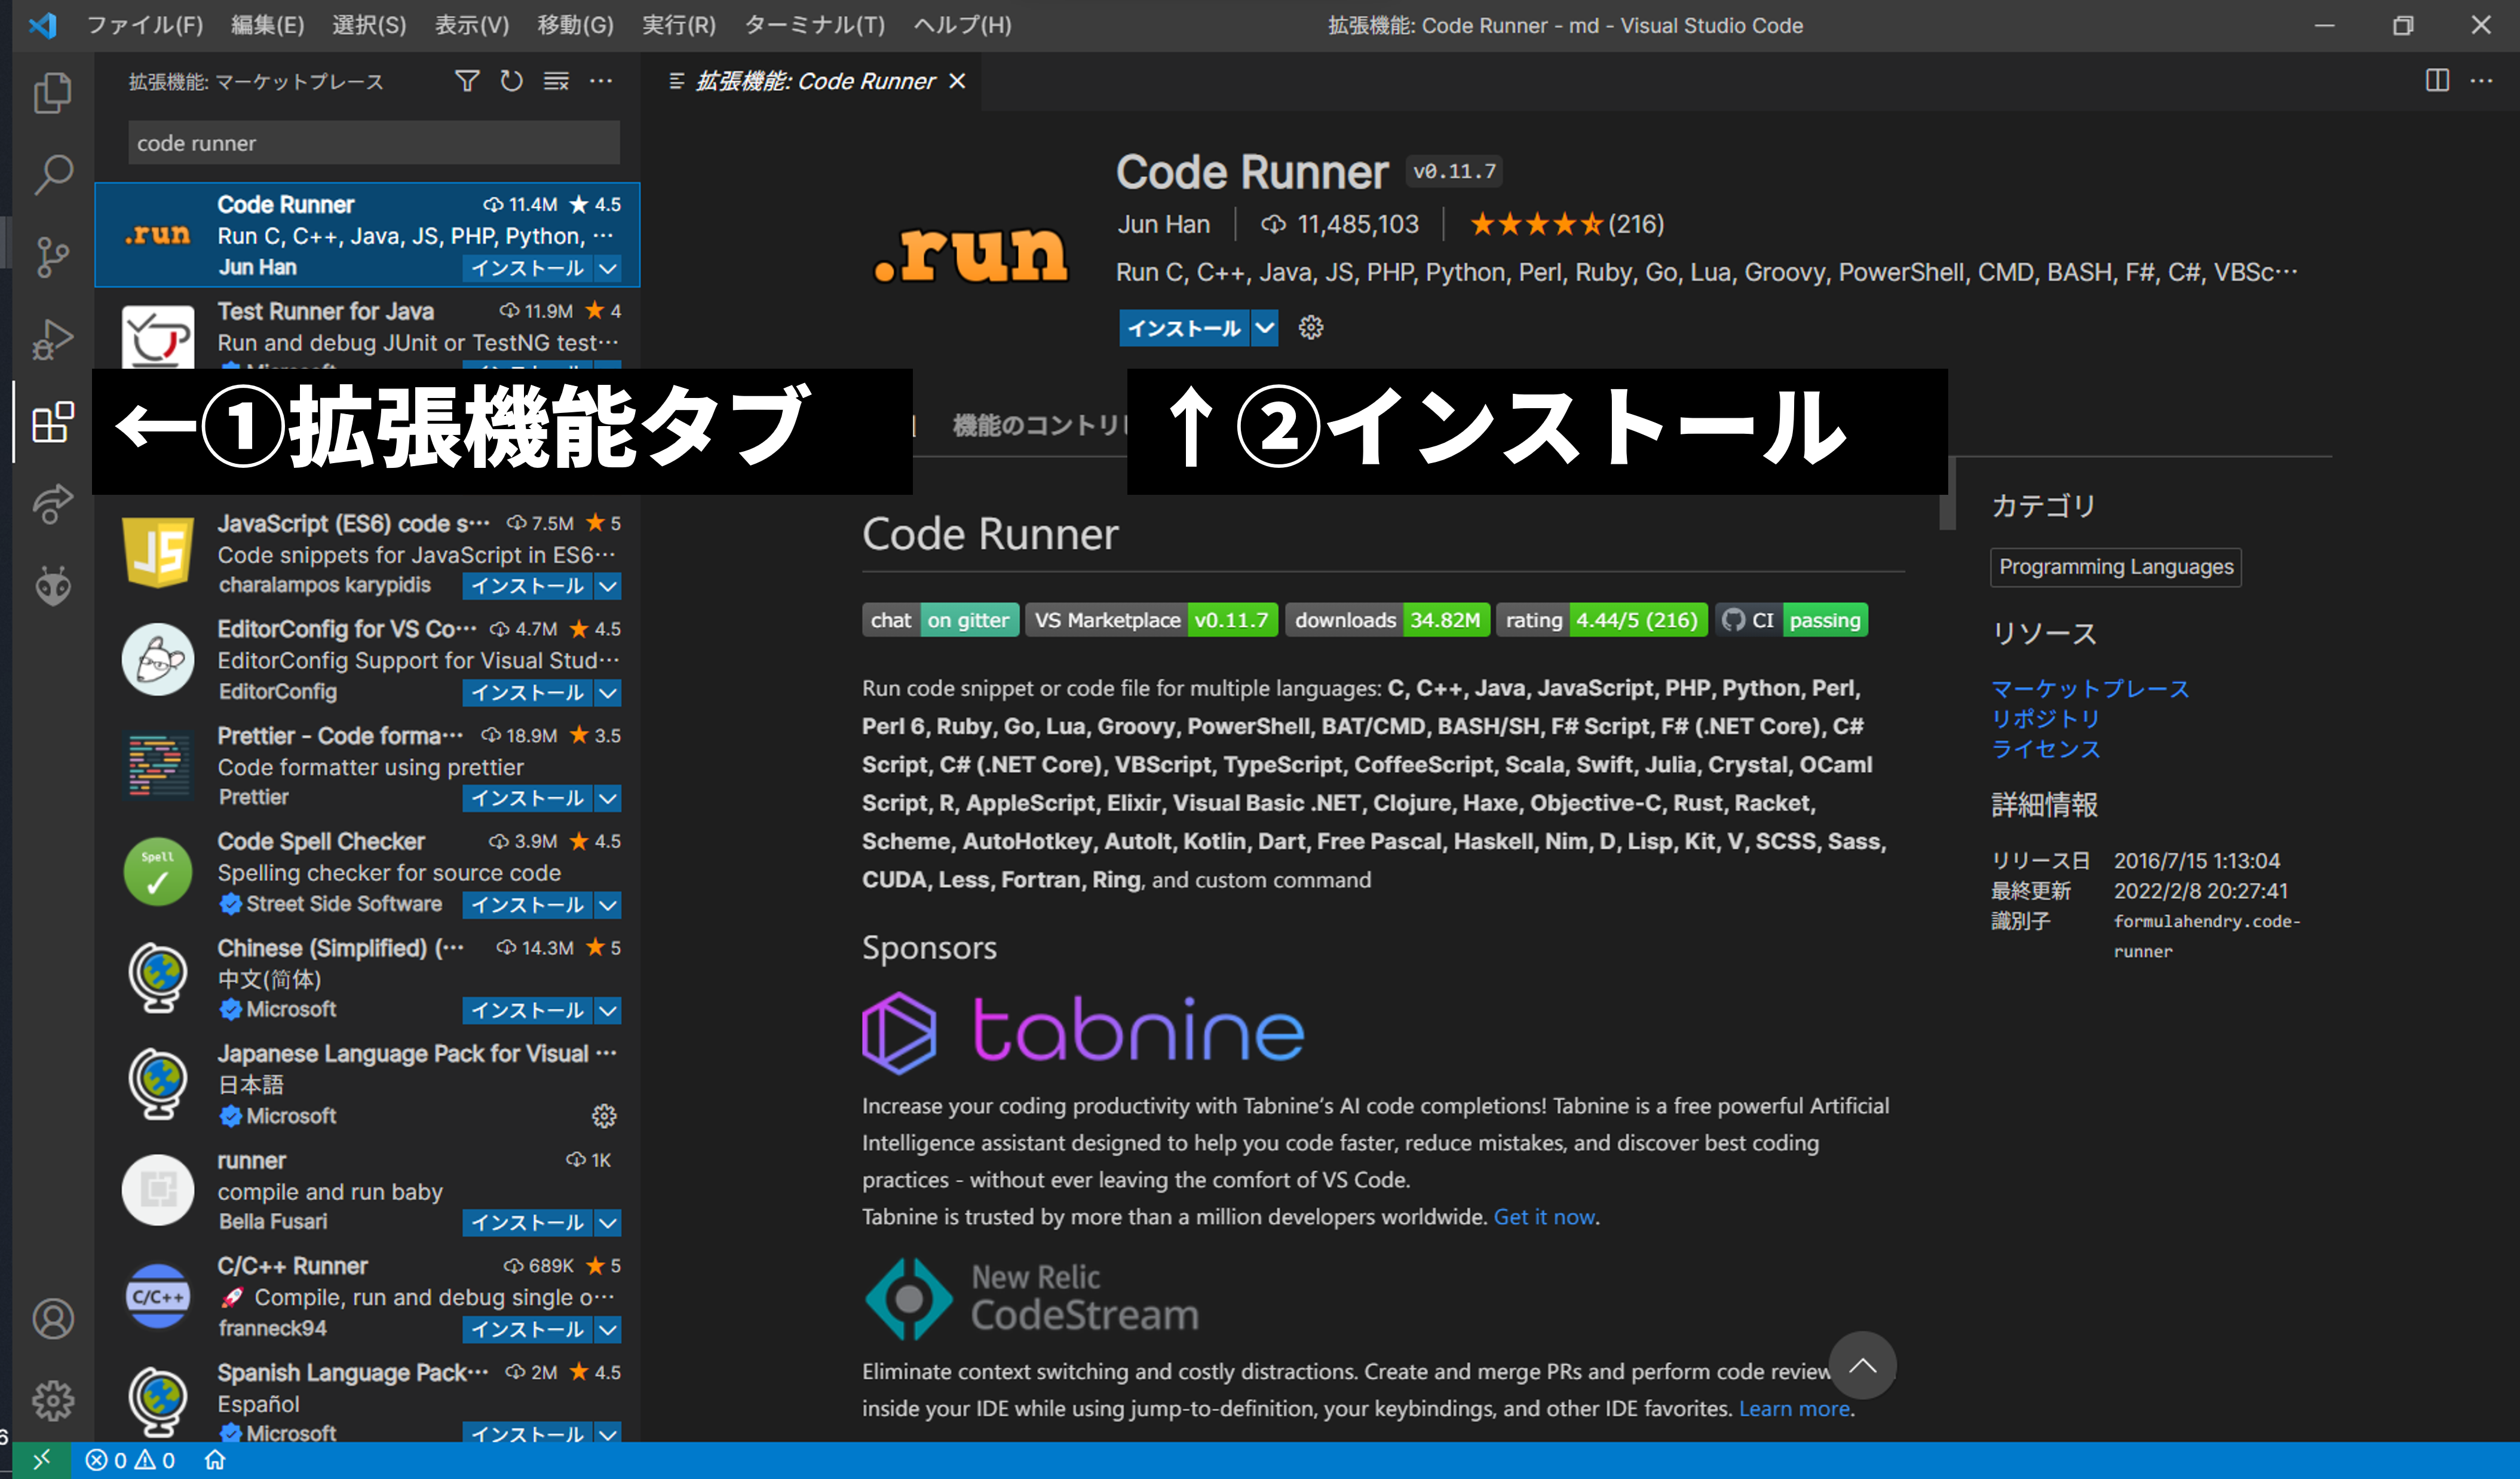Click the Programming Languages category tag

click(2115, 567)
